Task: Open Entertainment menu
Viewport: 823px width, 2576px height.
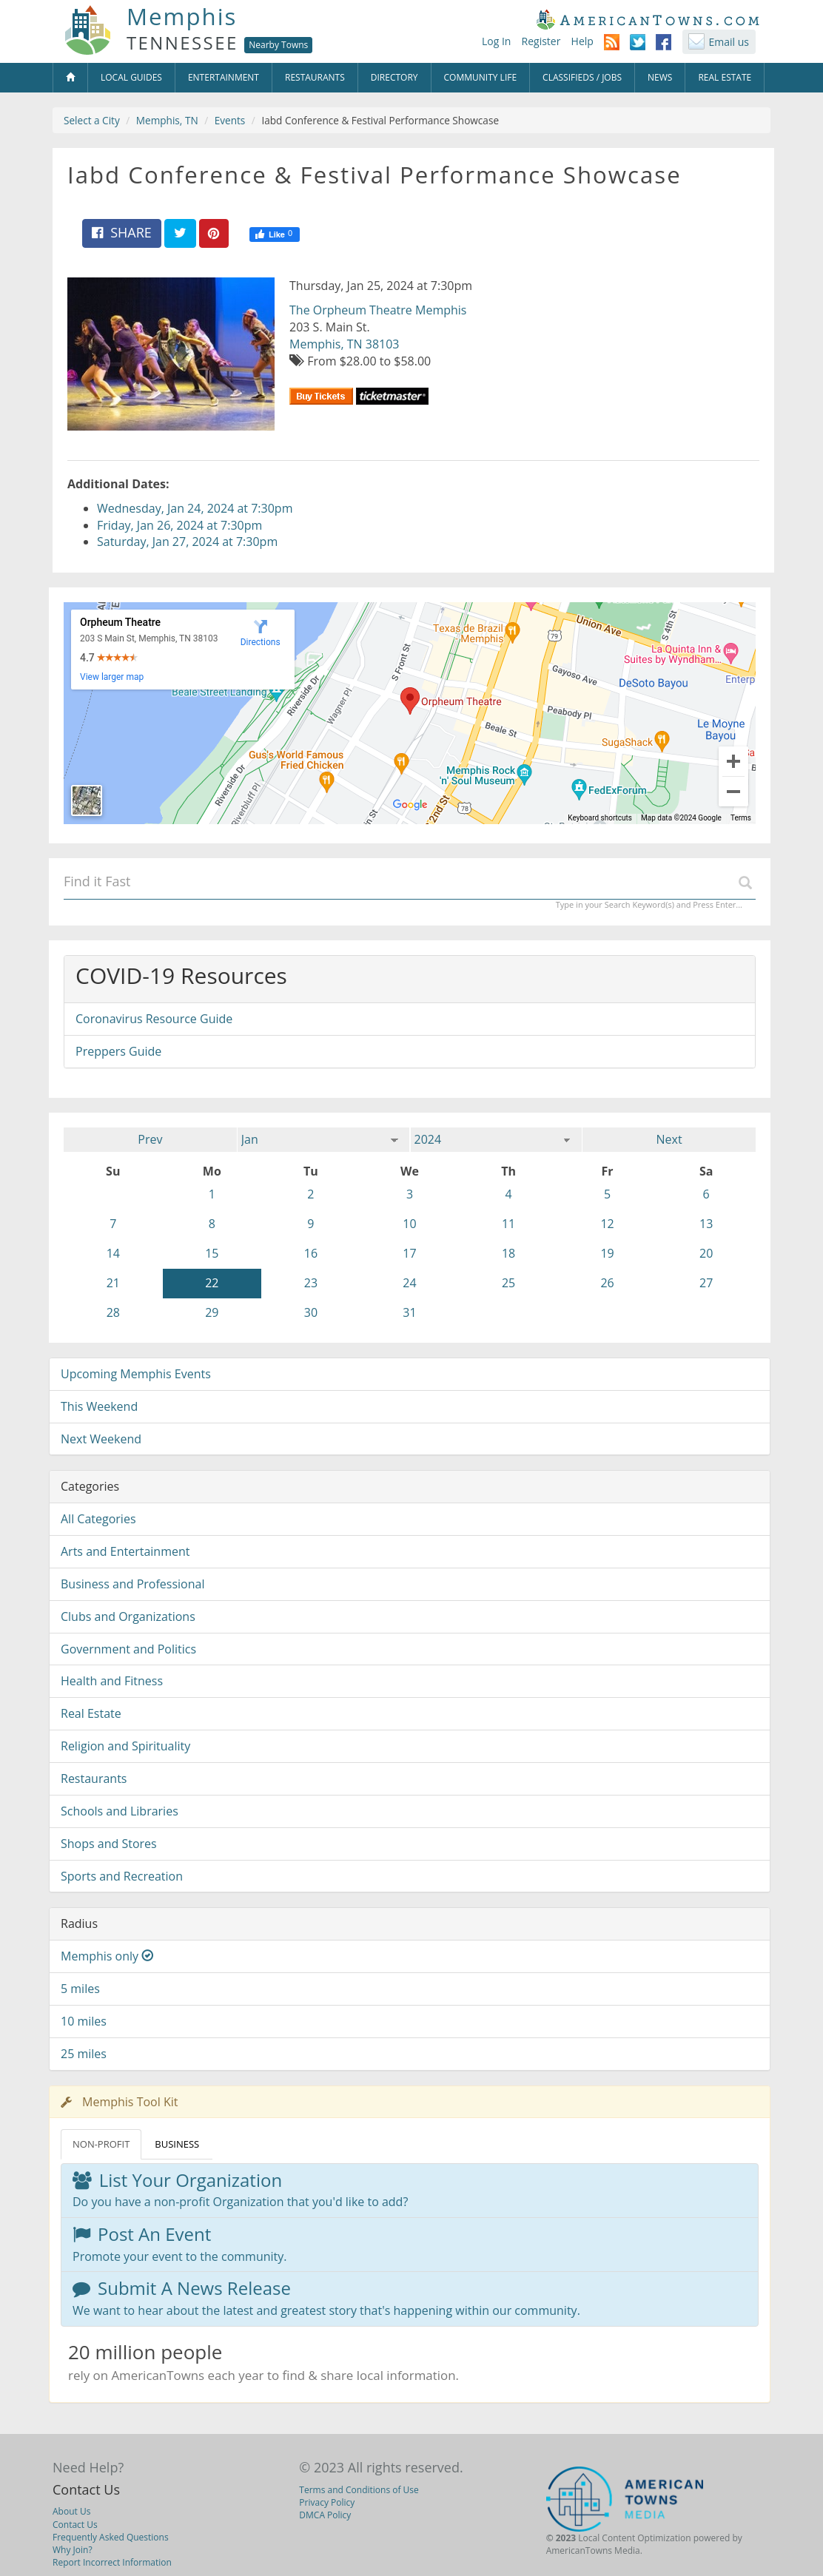Action: (x=223, y=78)
